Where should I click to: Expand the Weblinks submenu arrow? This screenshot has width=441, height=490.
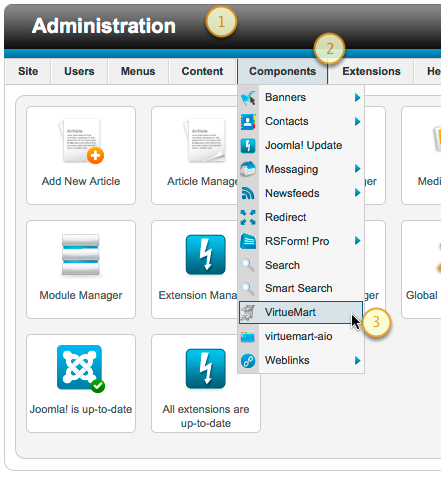357,360
